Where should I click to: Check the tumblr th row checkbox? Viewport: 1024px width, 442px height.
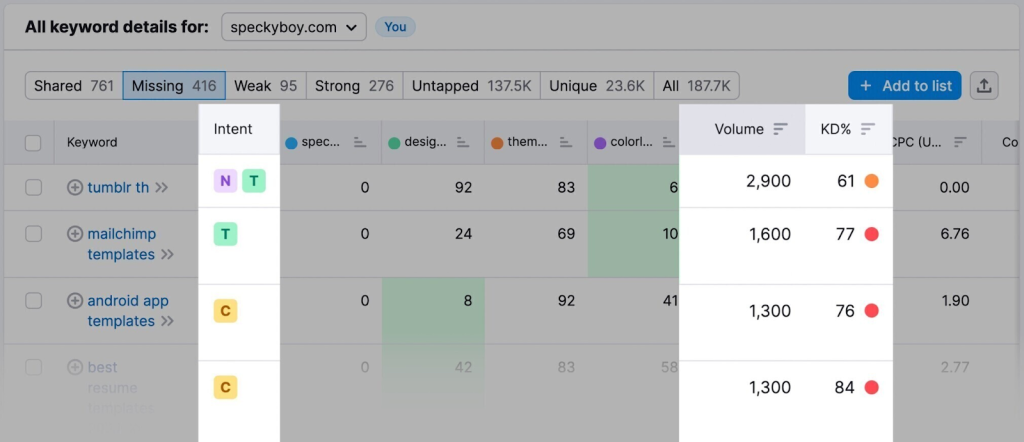coord(33,187)
